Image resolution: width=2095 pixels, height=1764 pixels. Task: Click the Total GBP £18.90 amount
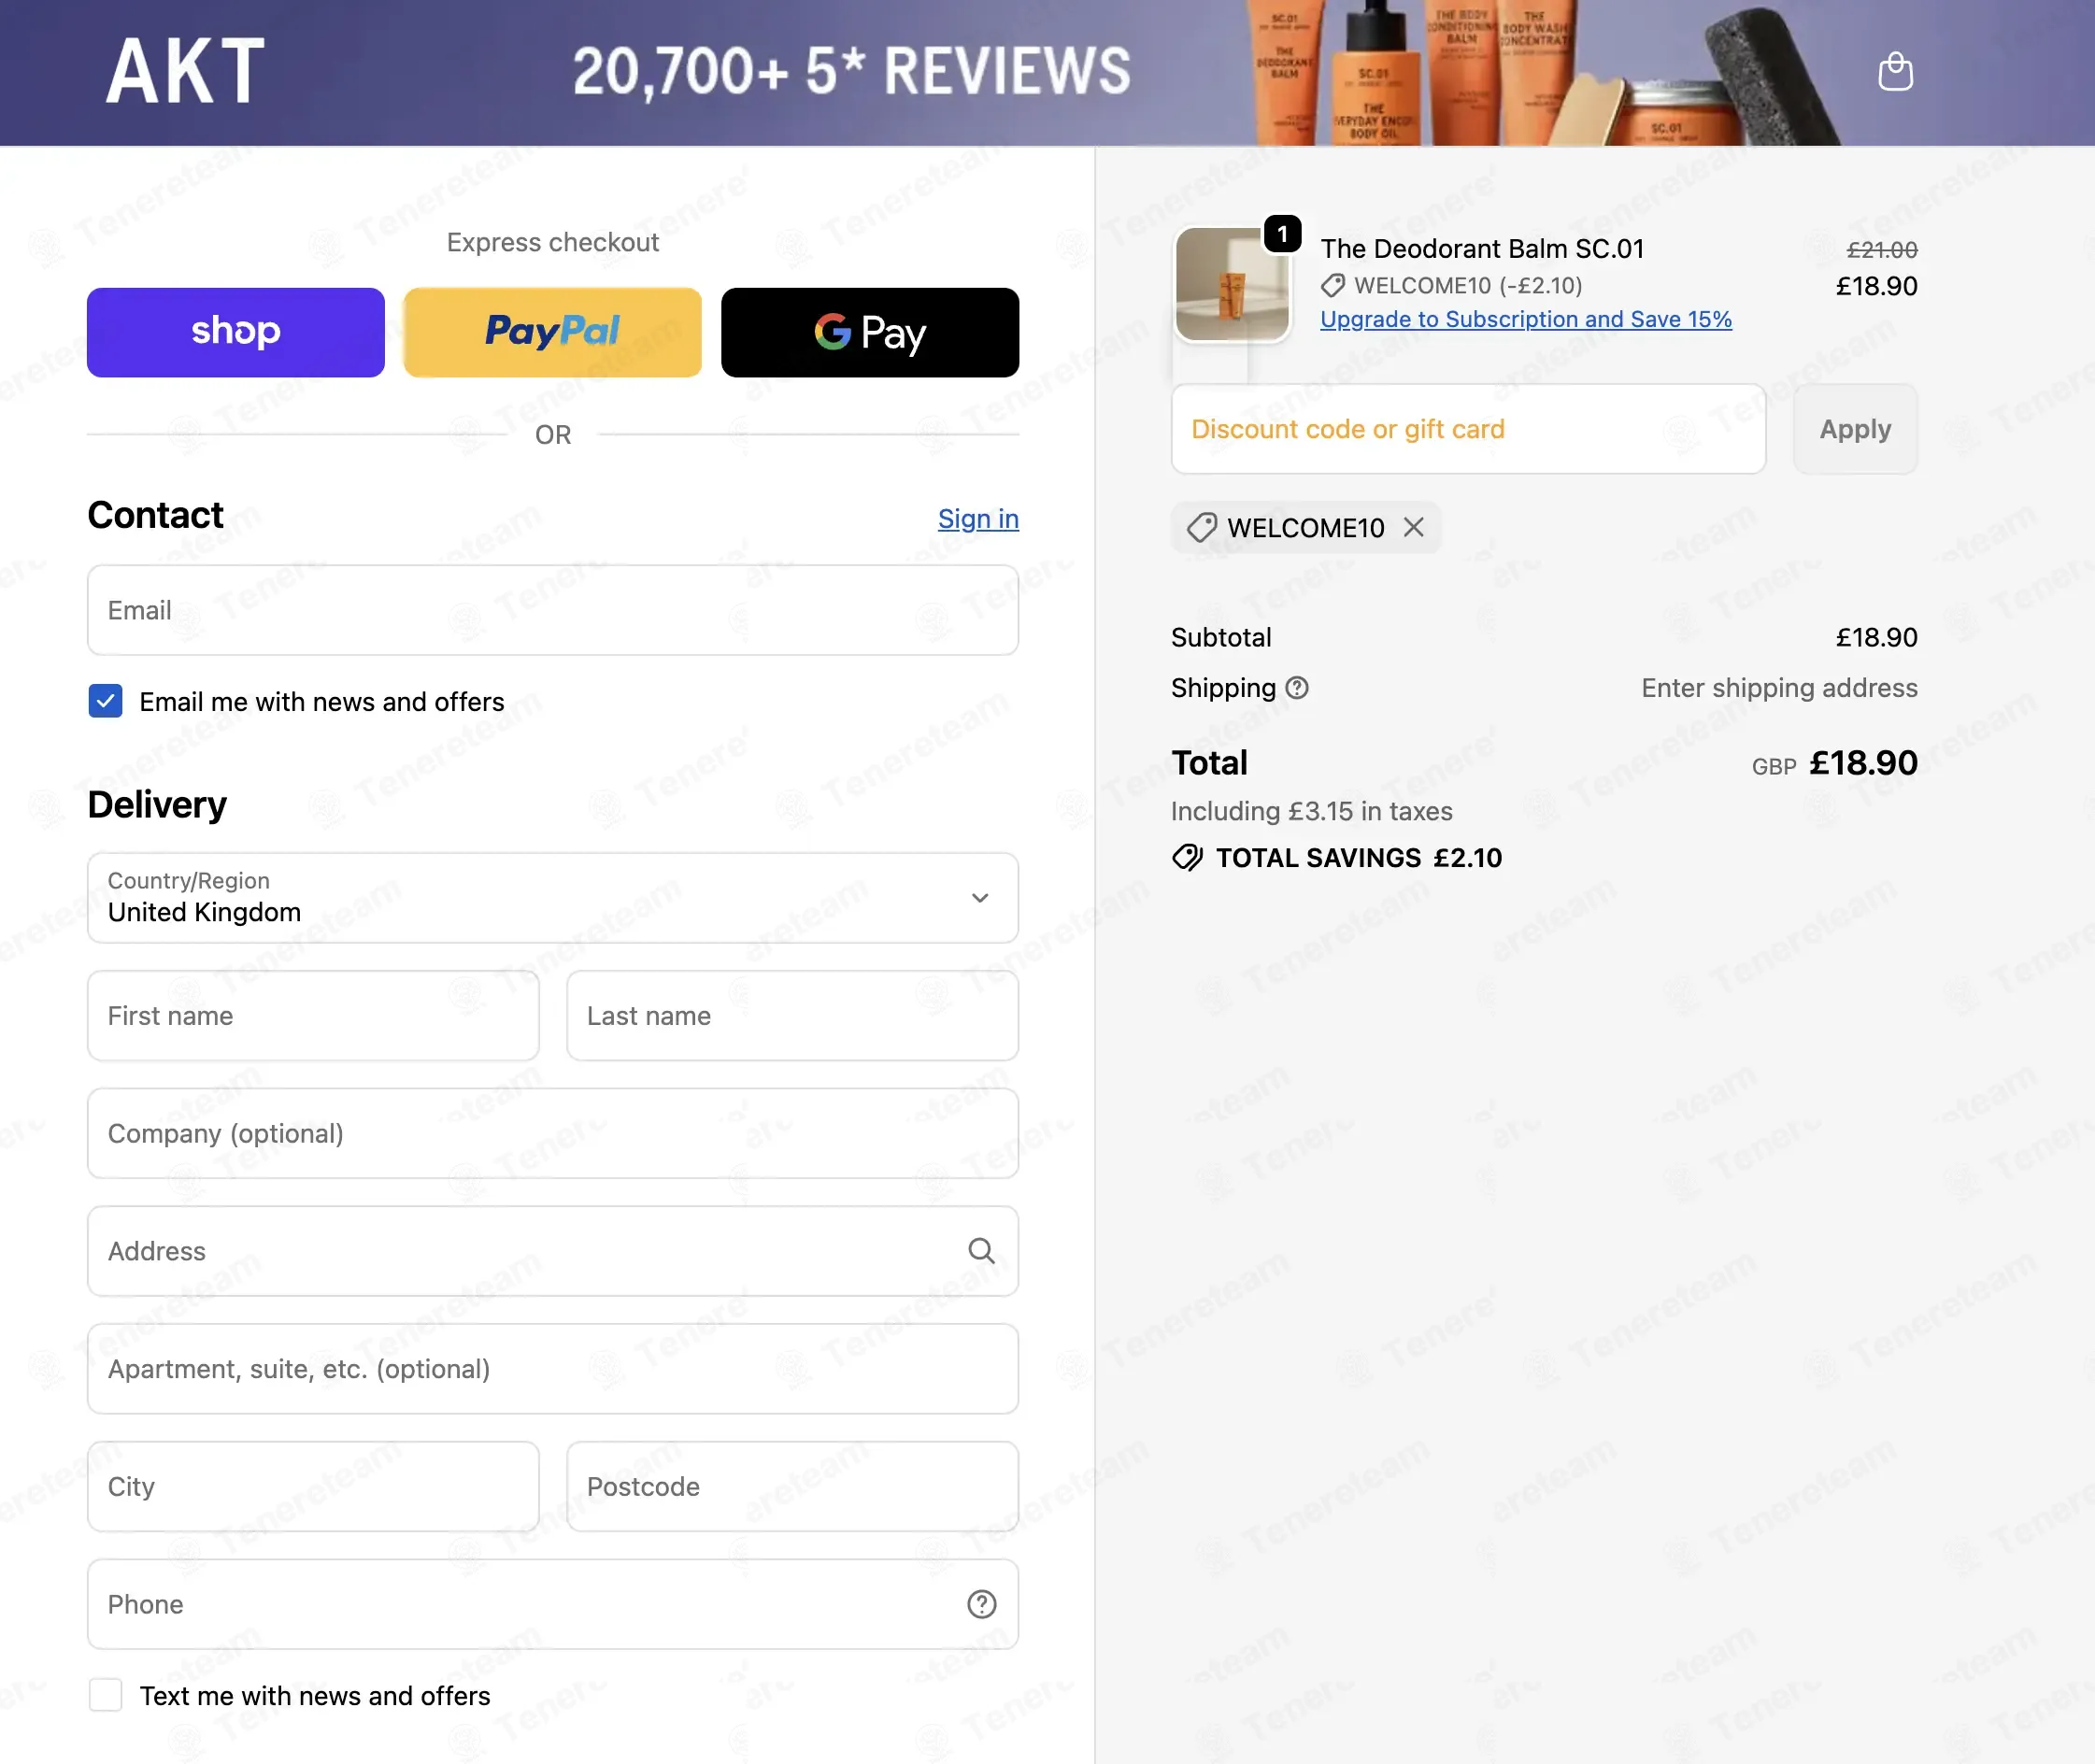click(1834, 763)
